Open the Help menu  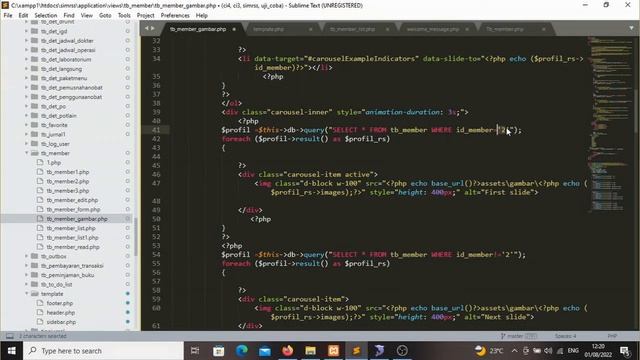(x=202, y=16)
